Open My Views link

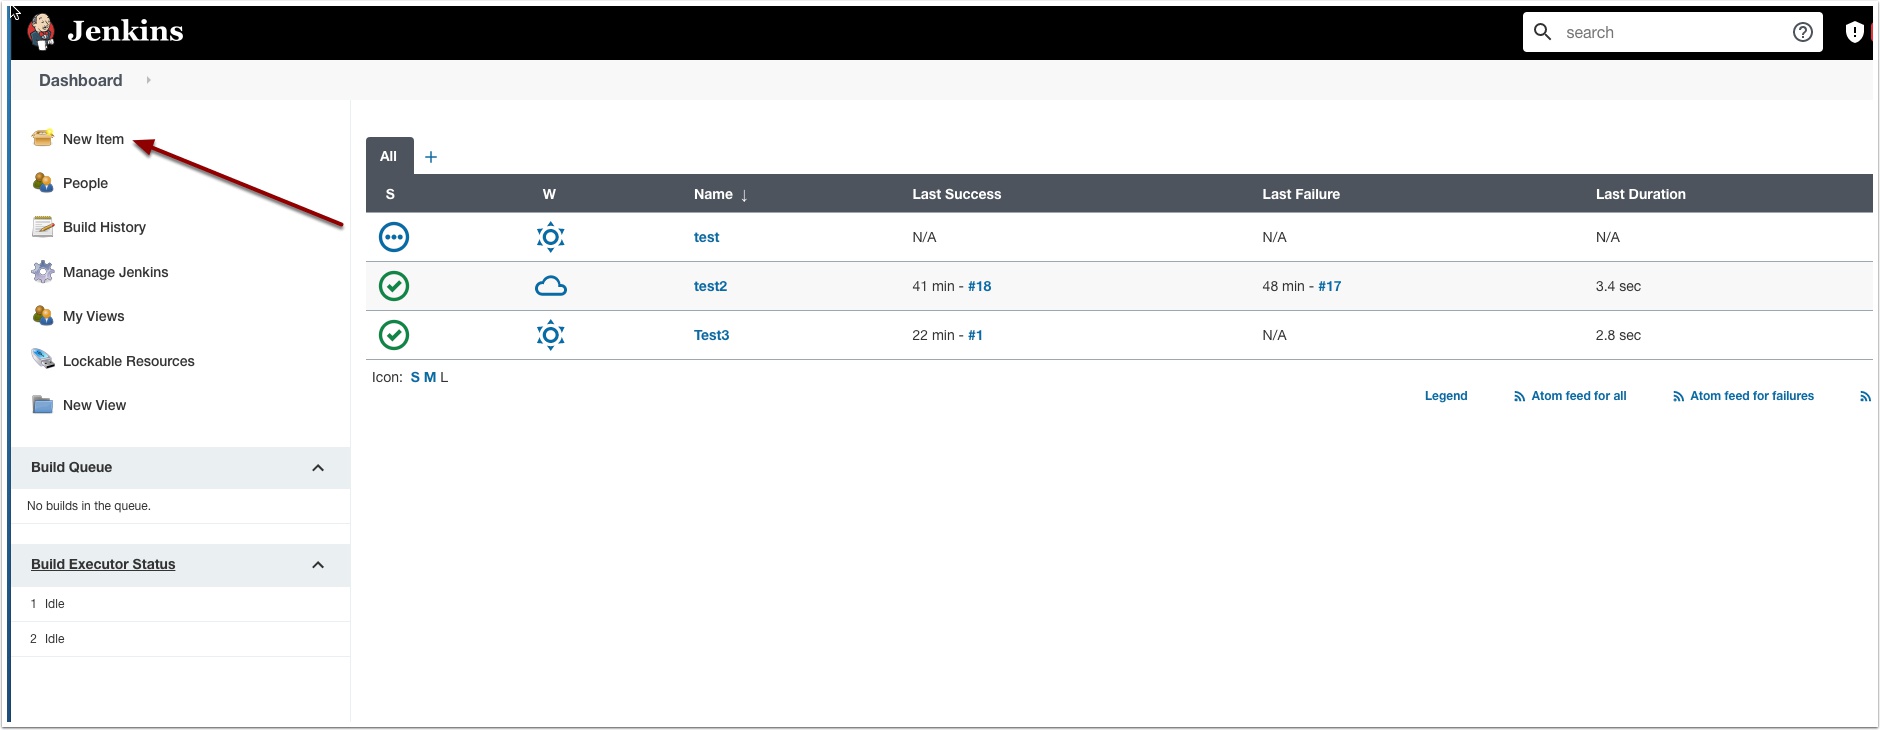tap(93, 316)
